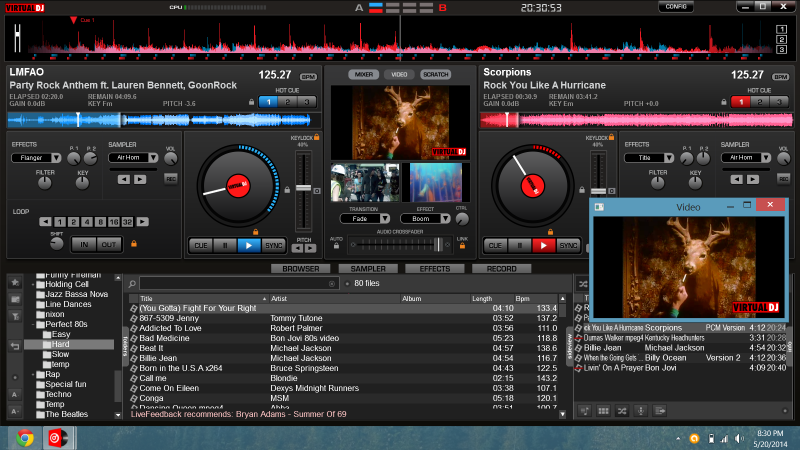Toggle the crossfader LINK lock

(x=462, y=246)
